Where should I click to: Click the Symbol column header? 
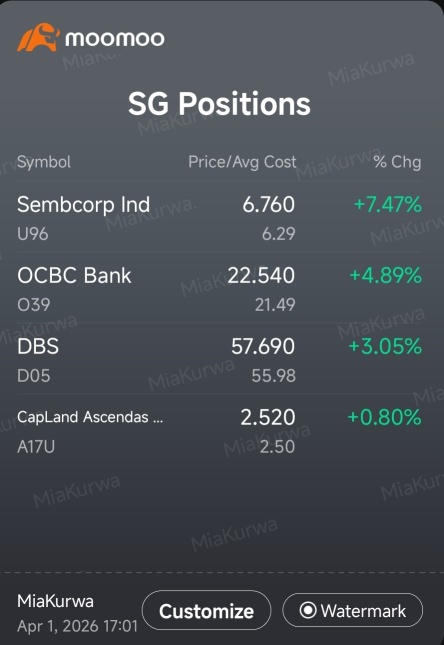[x=44, y=162]
